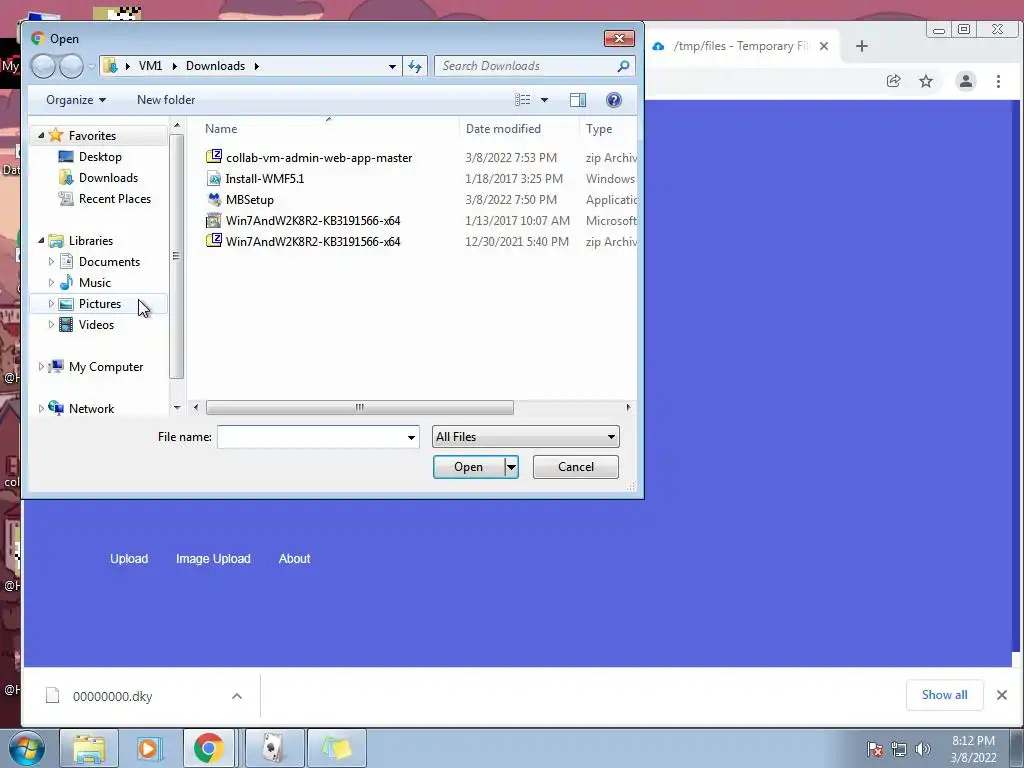Expand the 00000000.dky download options chevron
This screenshot has height=768, width=1024.
click(x=236, y=696)
